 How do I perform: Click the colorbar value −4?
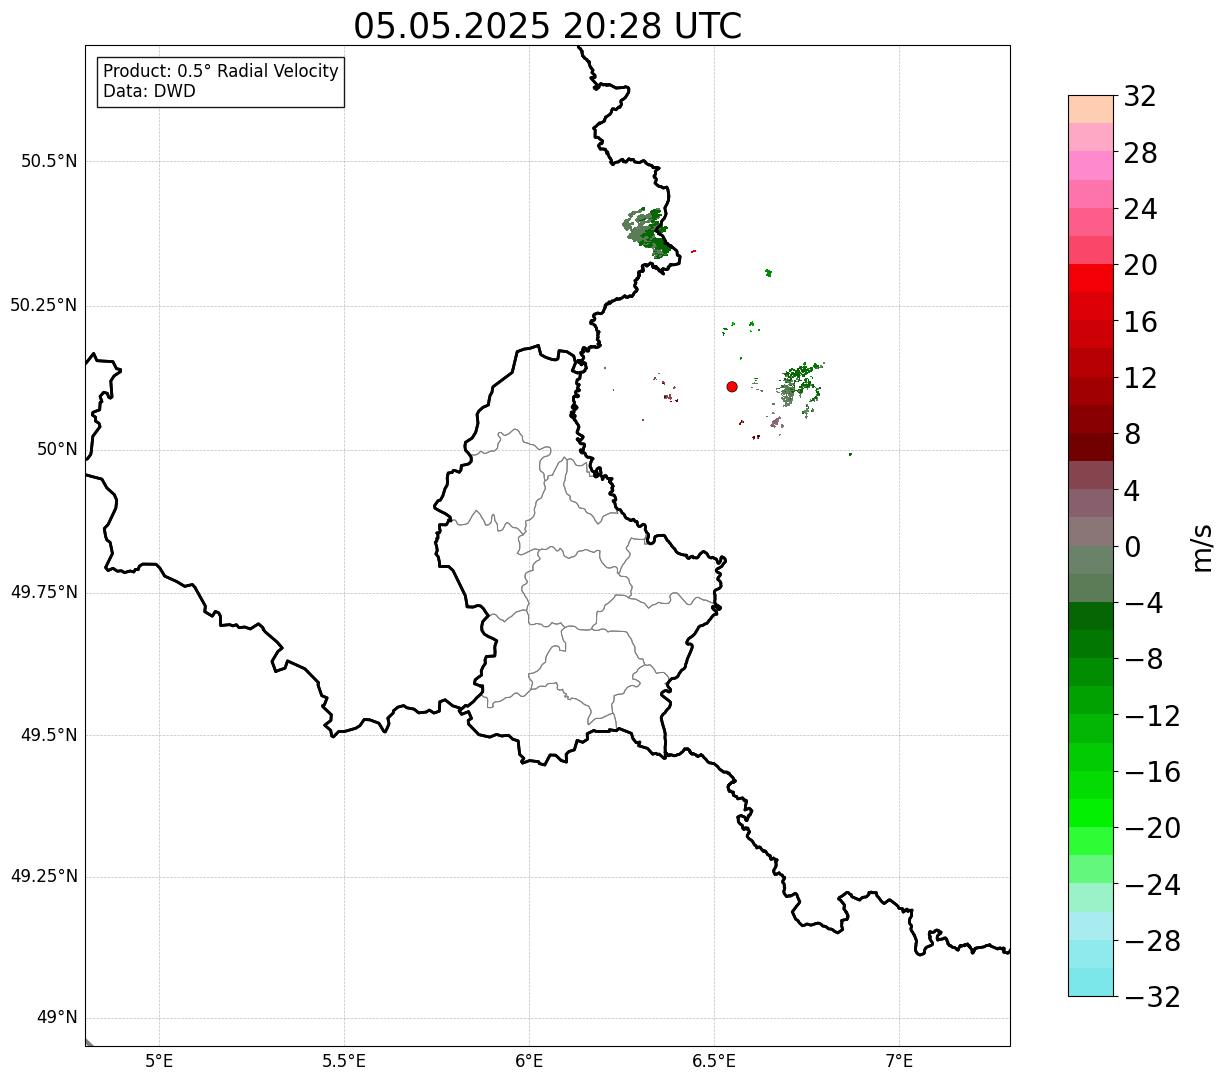[1143, 604]
